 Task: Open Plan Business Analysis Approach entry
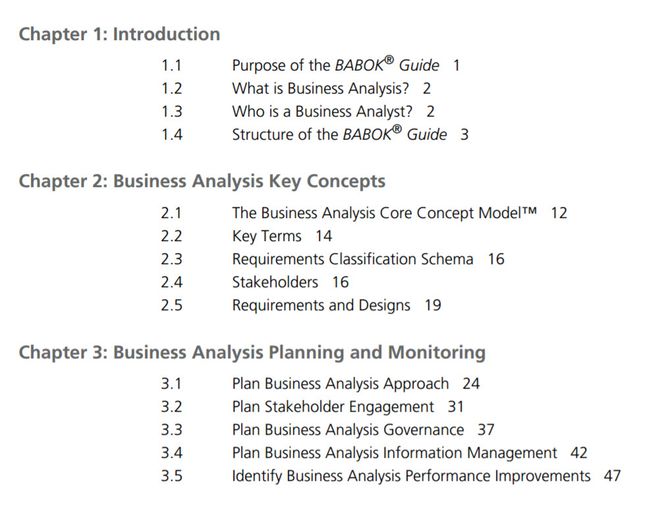(x=340, y=384)
